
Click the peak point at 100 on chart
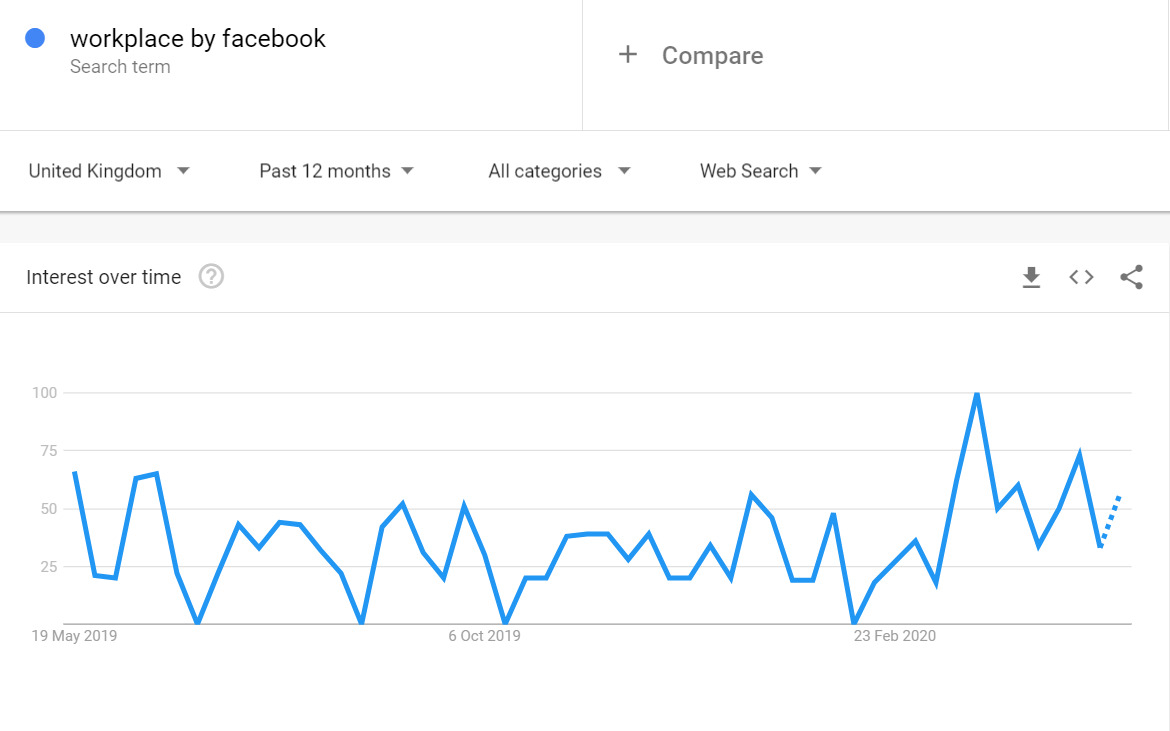coord(977,394)
